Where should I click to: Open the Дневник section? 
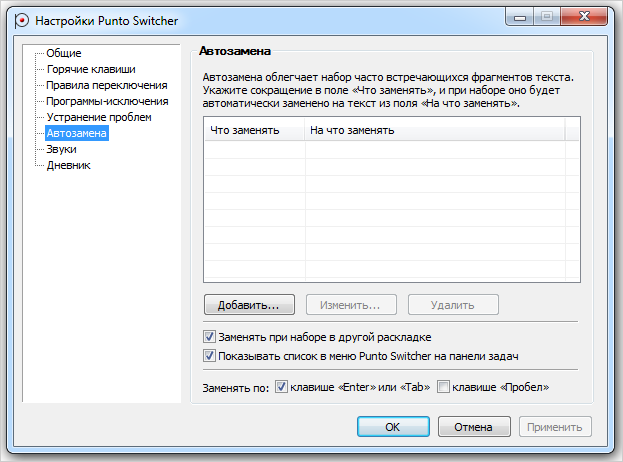[68, 165]
